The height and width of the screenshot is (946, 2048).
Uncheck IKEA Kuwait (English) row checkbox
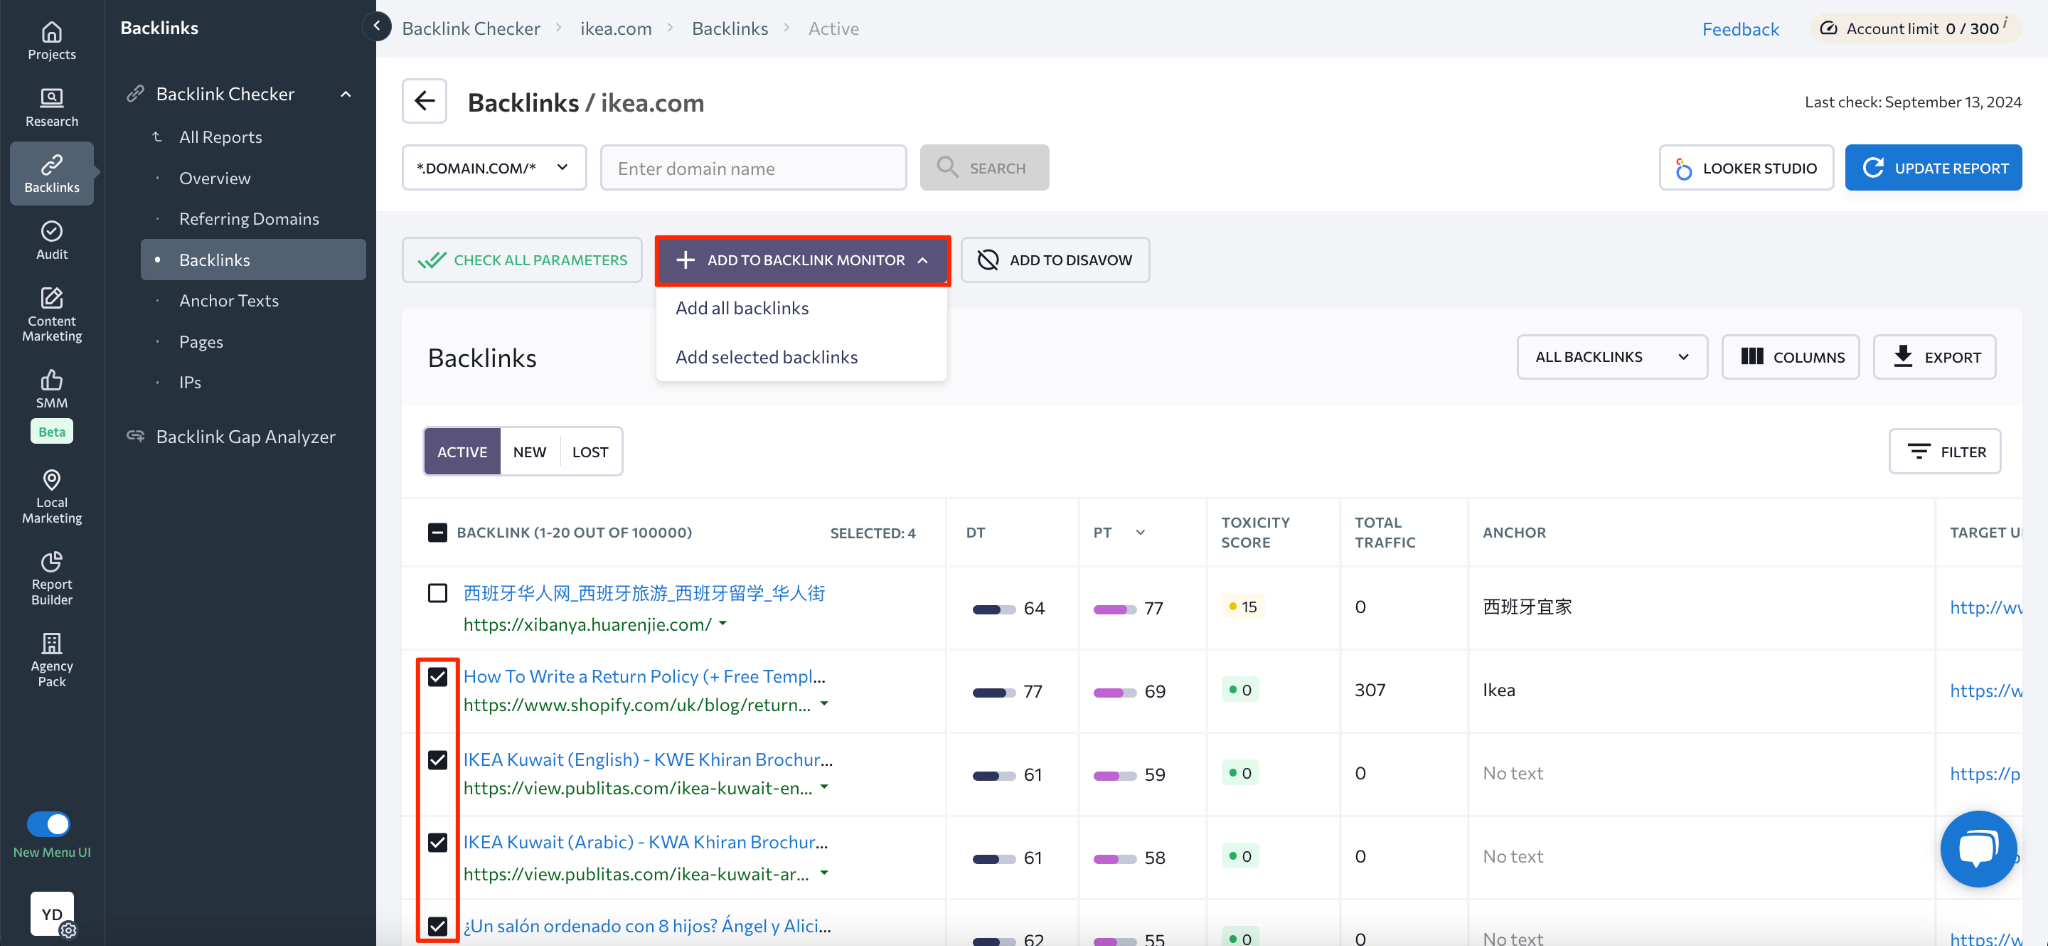coord(437,760)
